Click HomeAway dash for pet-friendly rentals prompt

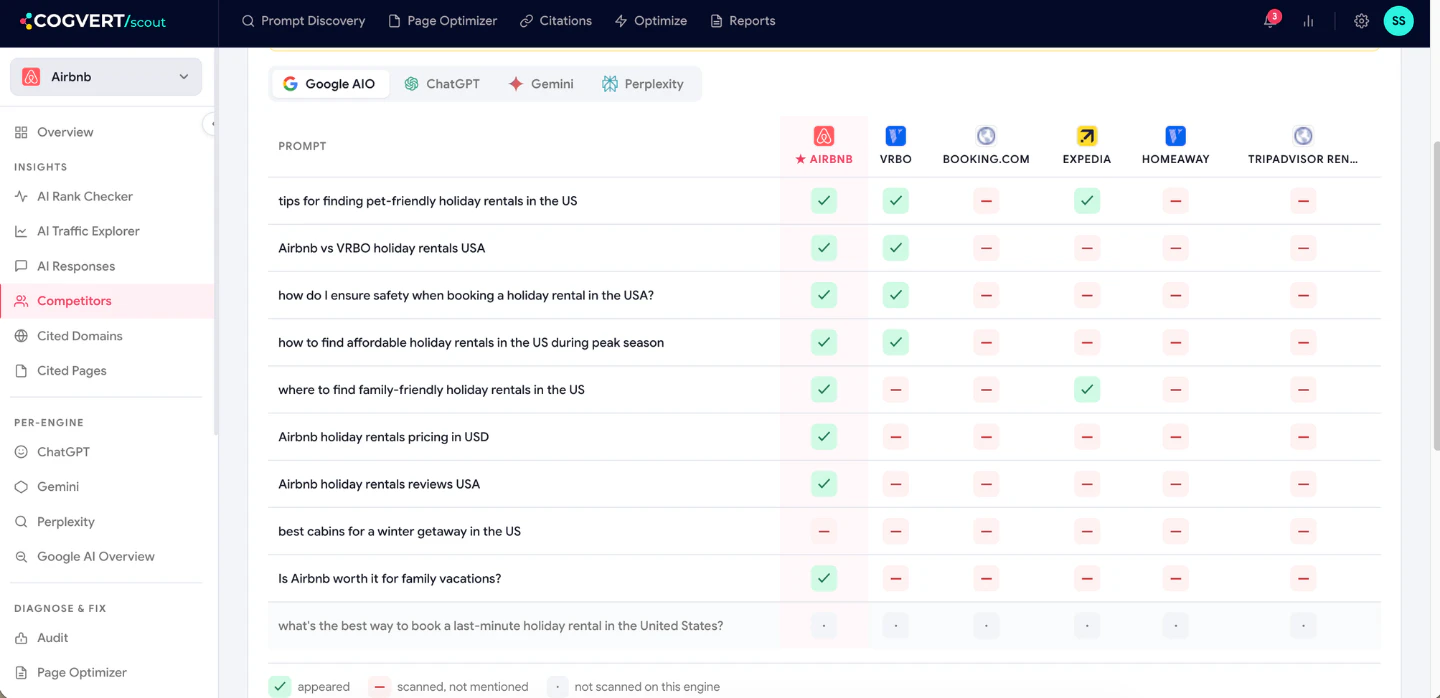click(x=1176, y=201)
